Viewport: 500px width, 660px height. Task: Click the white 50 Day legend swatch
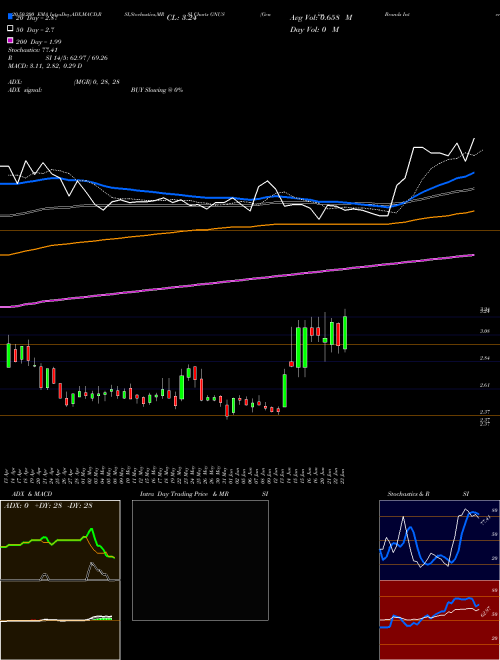pyautogui.click(x=10, y=29)
